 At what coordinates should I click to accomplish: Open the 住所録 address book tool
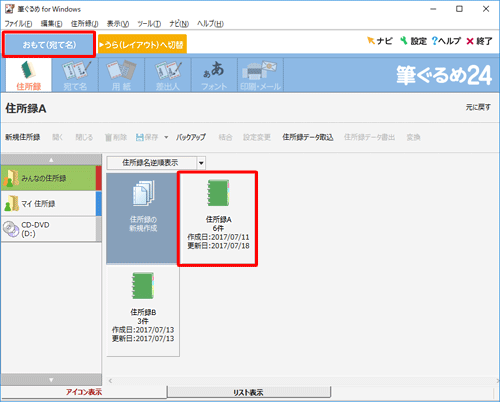pyautogui.click(x=29, y=75)
